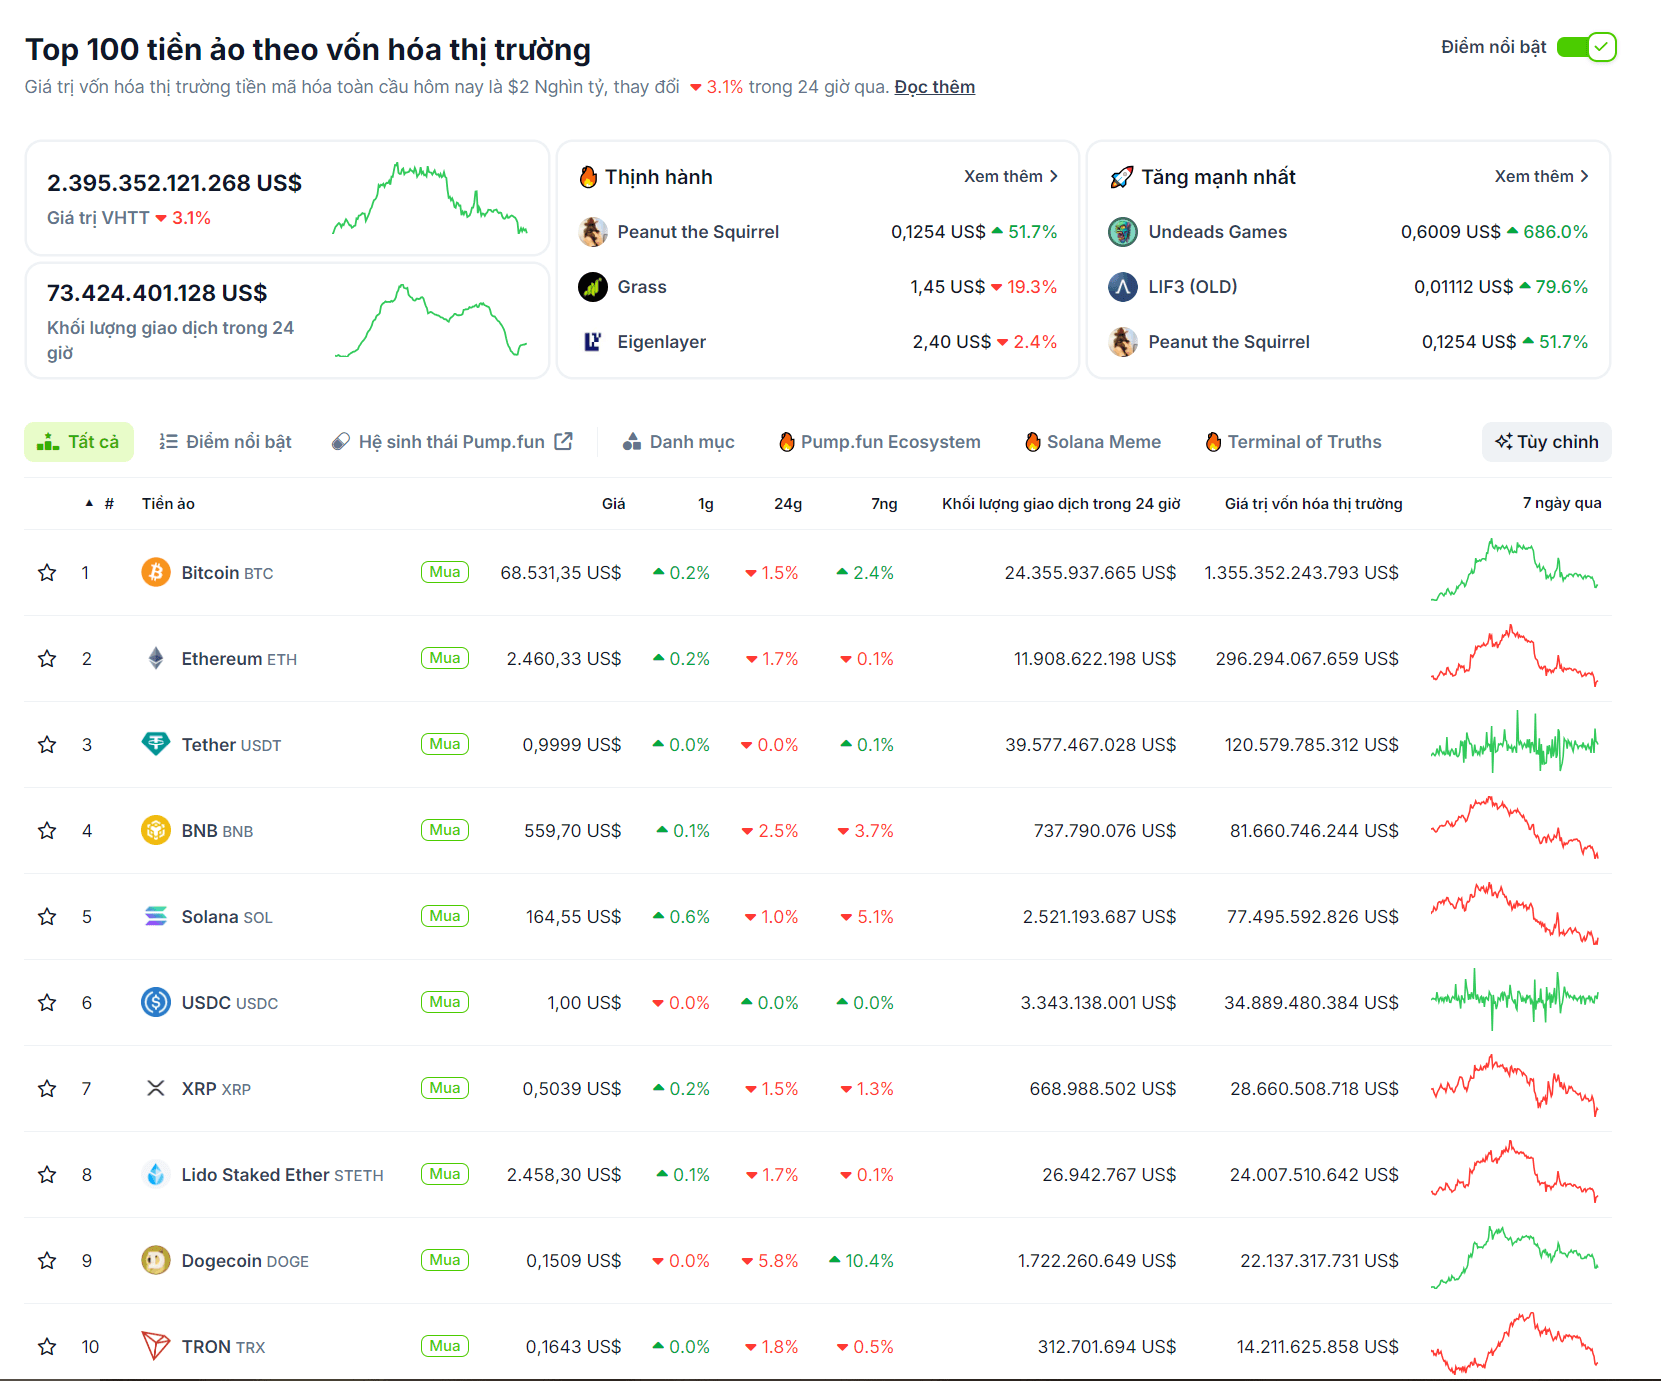1661x1381 pixels.
Task: Open the Đọc thêm link
Action: point(935,87)
